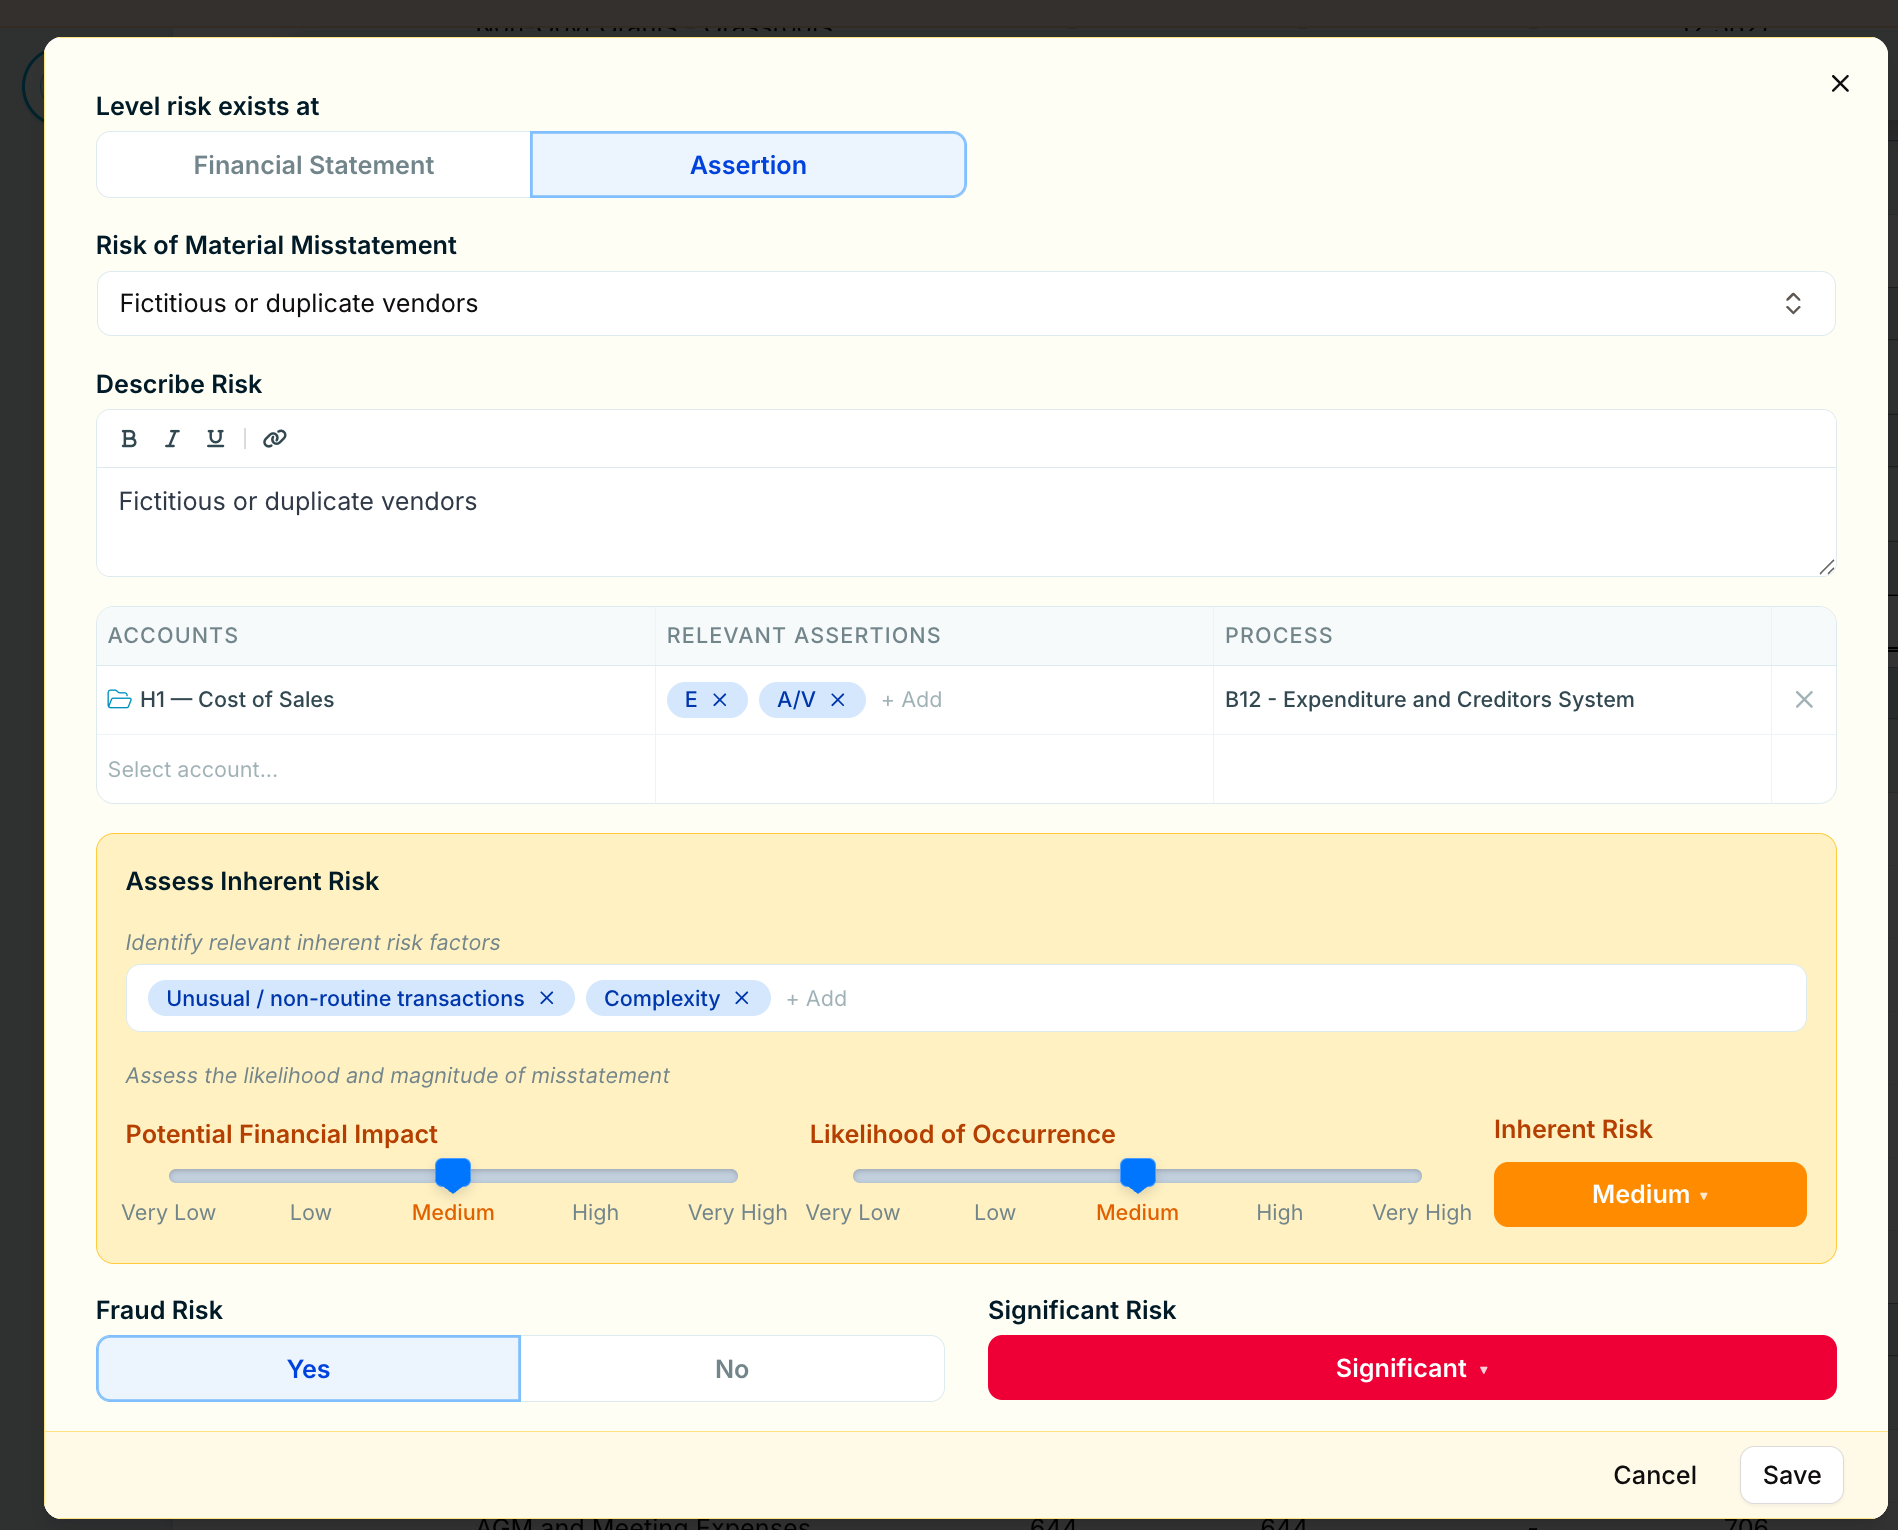This screenshot has width=1898, height=1530.
Task: Set Potential Financial Impact to High
Action: coord(596,1212)
